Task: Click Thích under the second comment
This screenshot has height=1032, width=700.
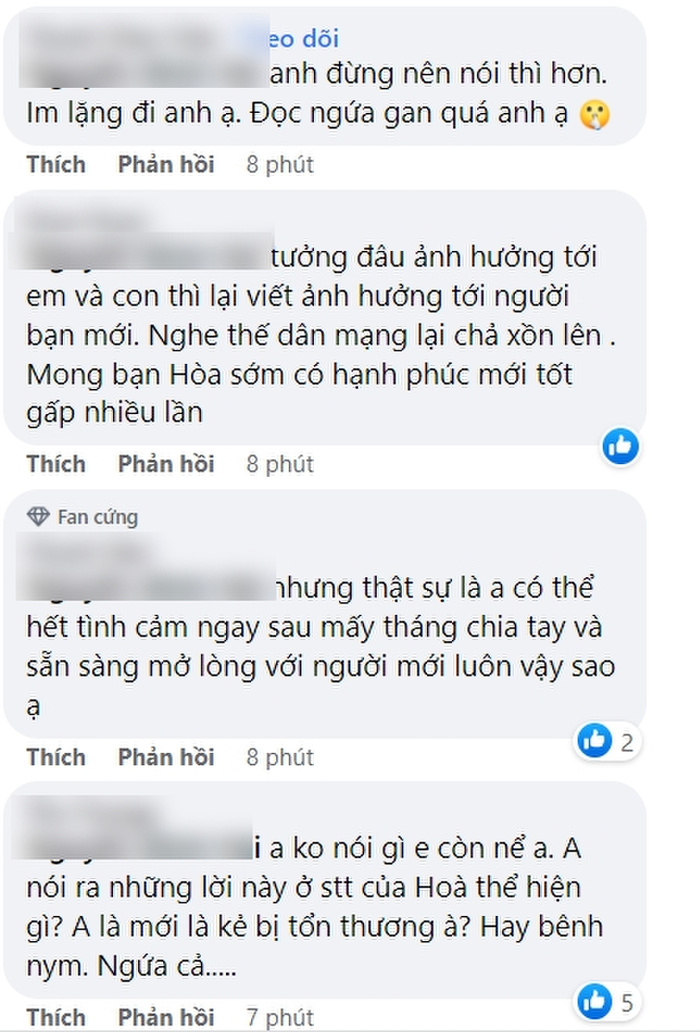Action: point(56,464)
